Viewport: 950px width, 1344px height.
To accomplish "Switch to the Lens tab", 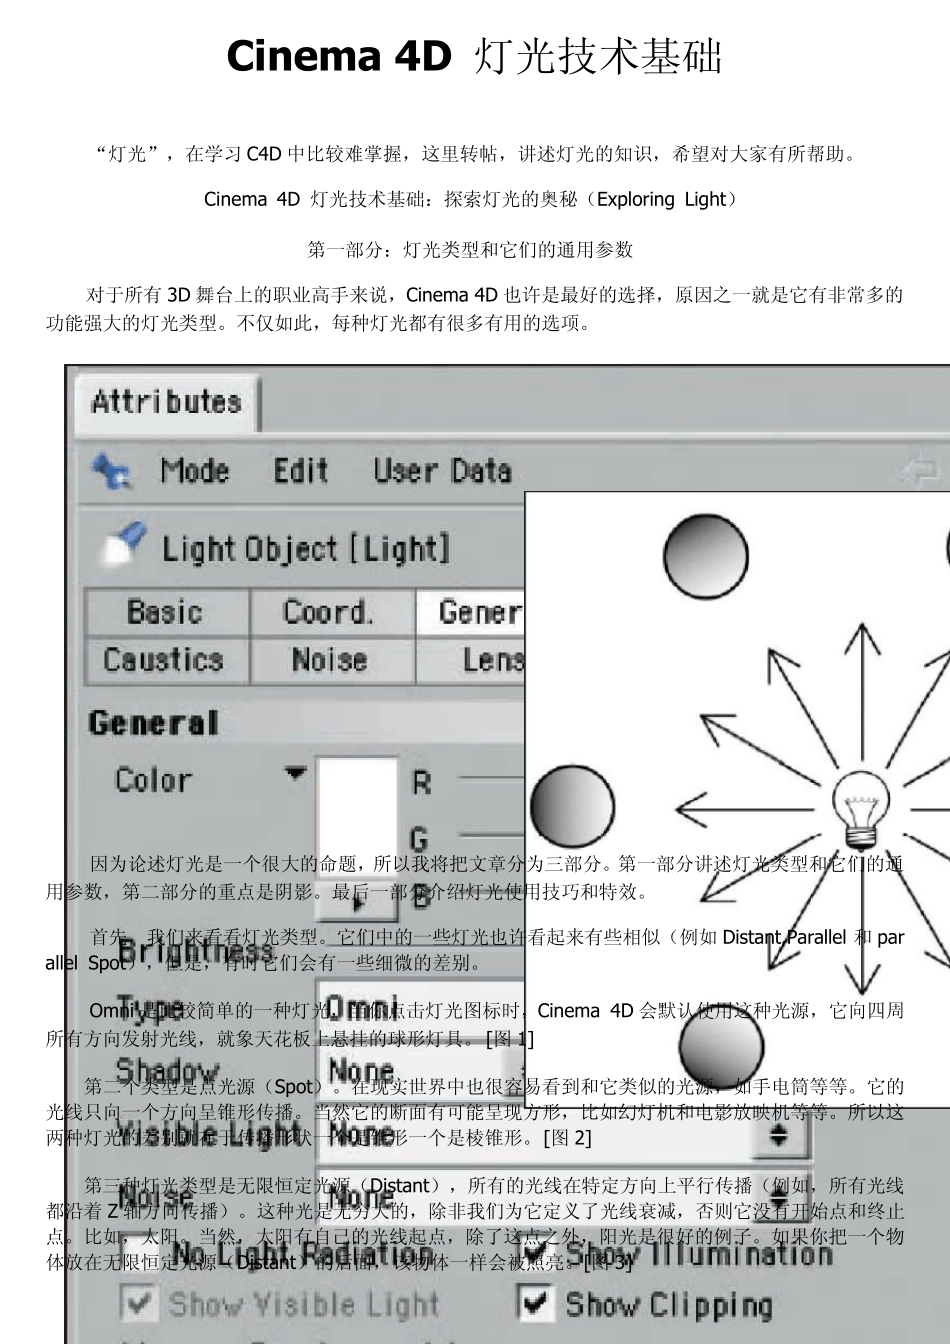I will 470,660.
